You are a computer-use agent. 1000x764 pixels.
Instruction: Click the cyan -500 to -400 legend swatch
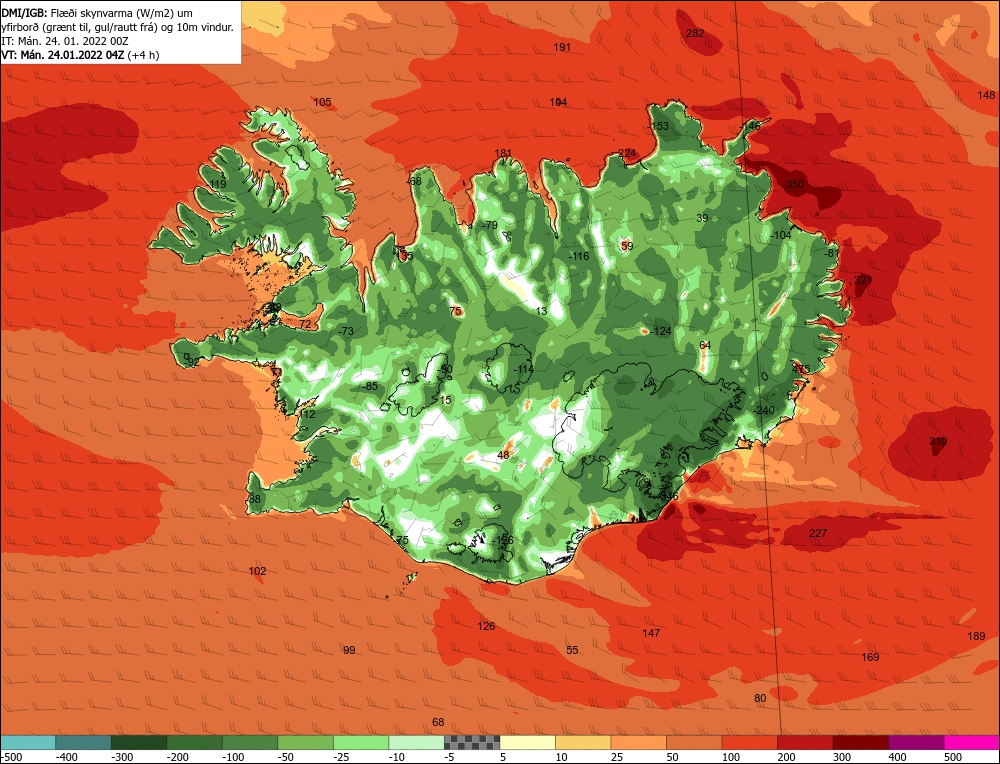pos(28,742)
